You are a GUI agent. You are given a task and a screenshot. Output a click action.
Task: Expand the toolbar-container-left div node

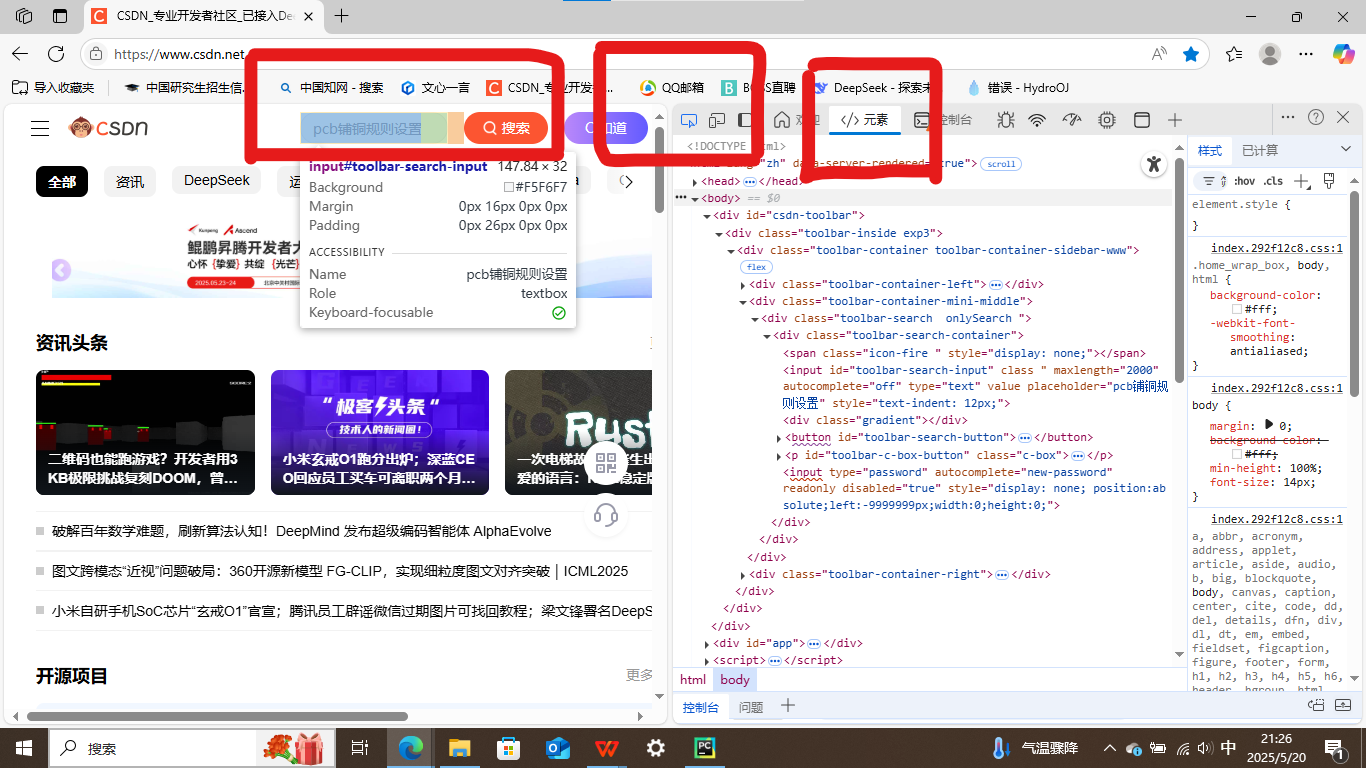pos(742,284)
